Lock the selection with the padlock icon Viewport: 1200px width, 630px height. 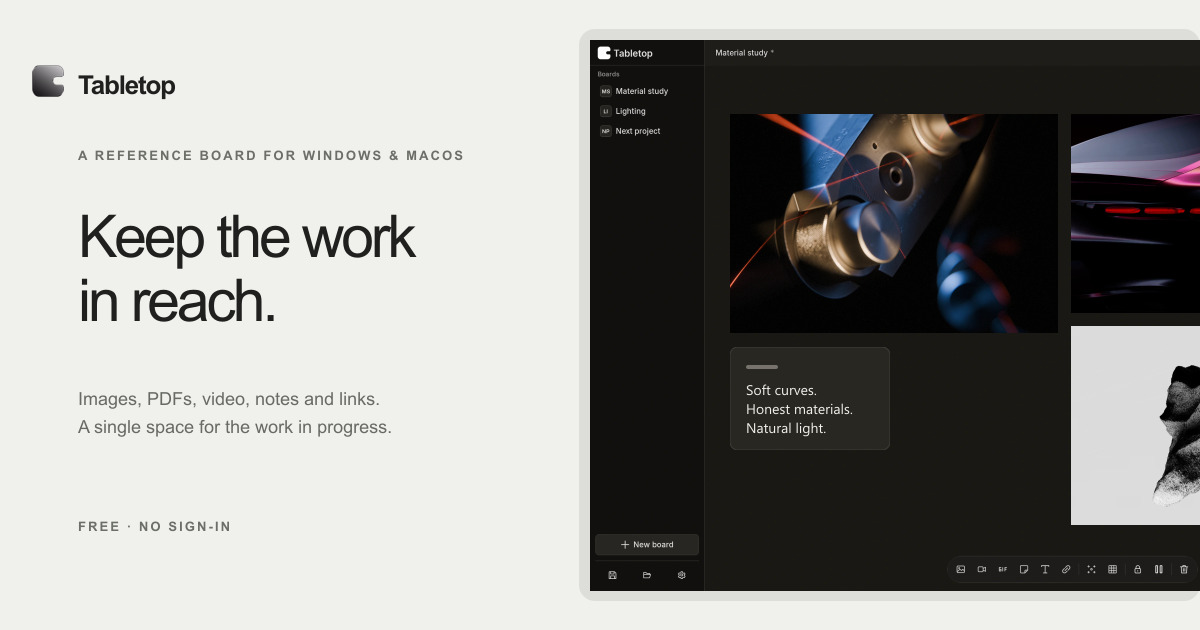click(1137, 569)
